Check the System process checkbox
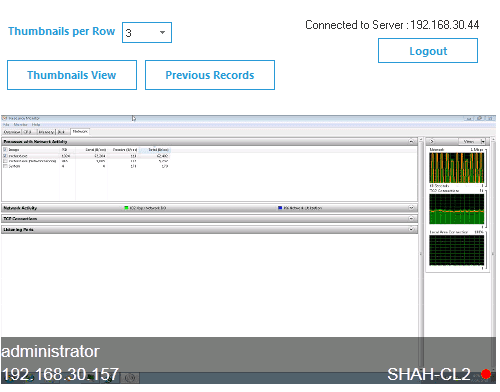The image size is (500, 392). [5, 166]
